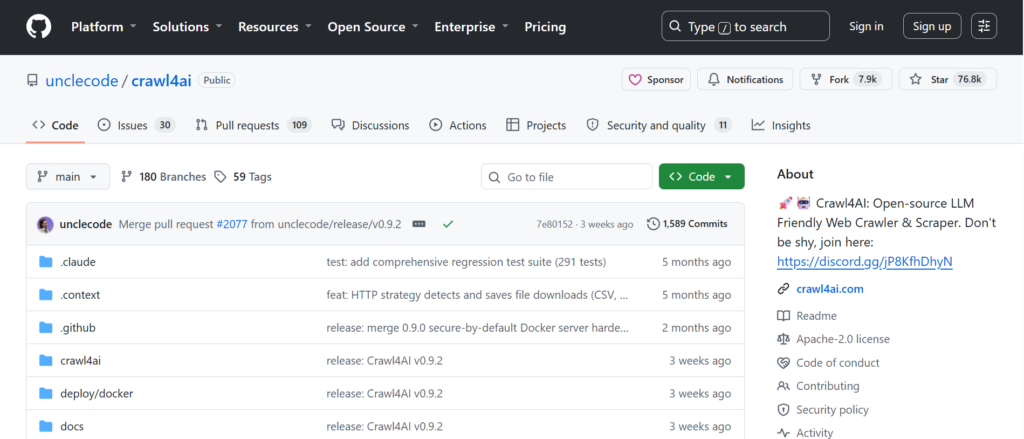Open the main branch selector dropdown
The image size is (1024, 439).
pyautogui.click(x=68, y=176)
